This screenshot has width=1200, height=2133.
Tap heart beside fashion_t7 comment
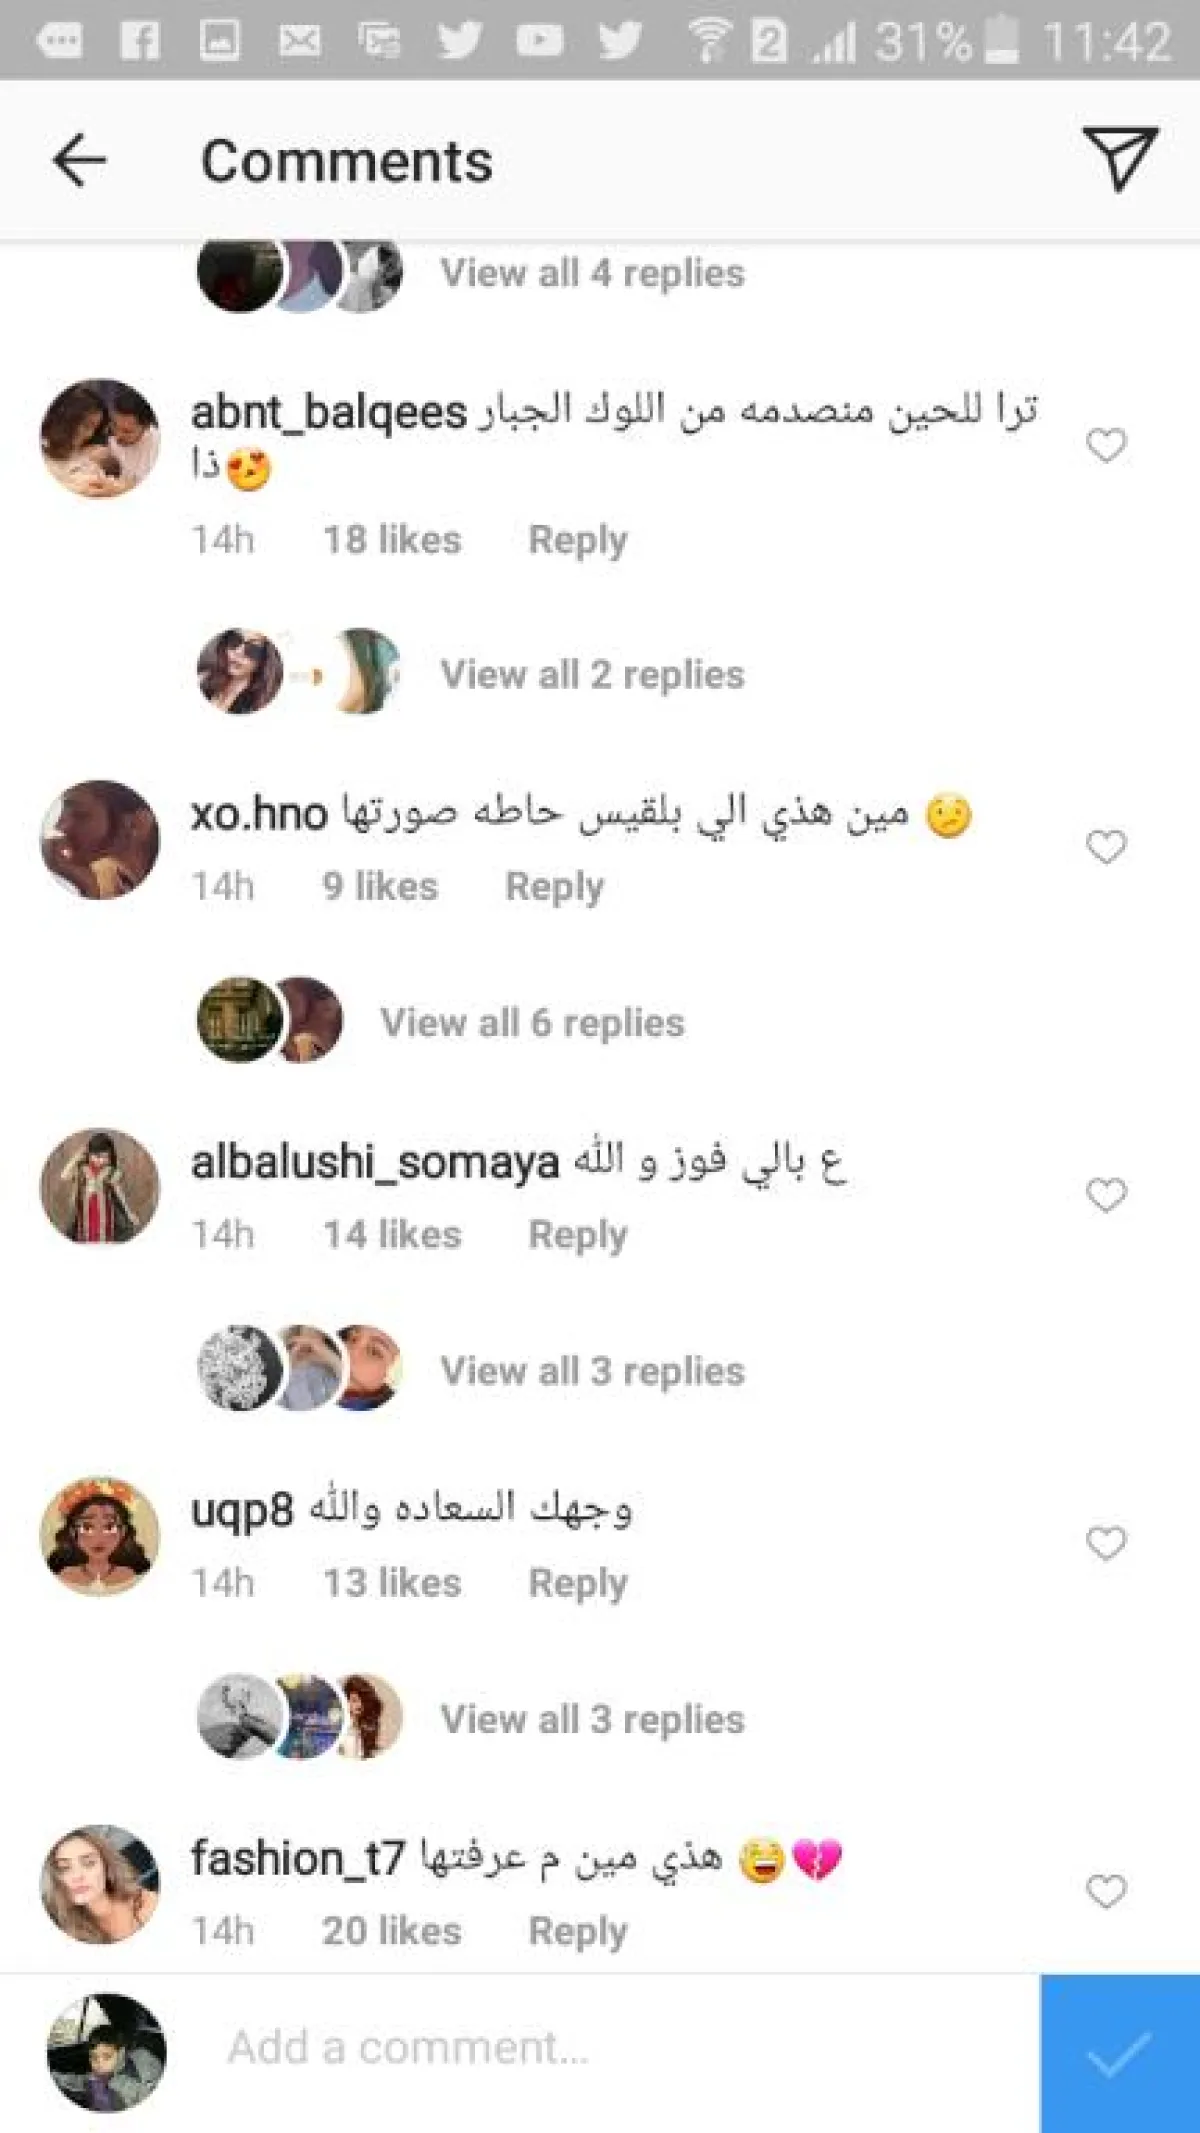point(1106,1891)
